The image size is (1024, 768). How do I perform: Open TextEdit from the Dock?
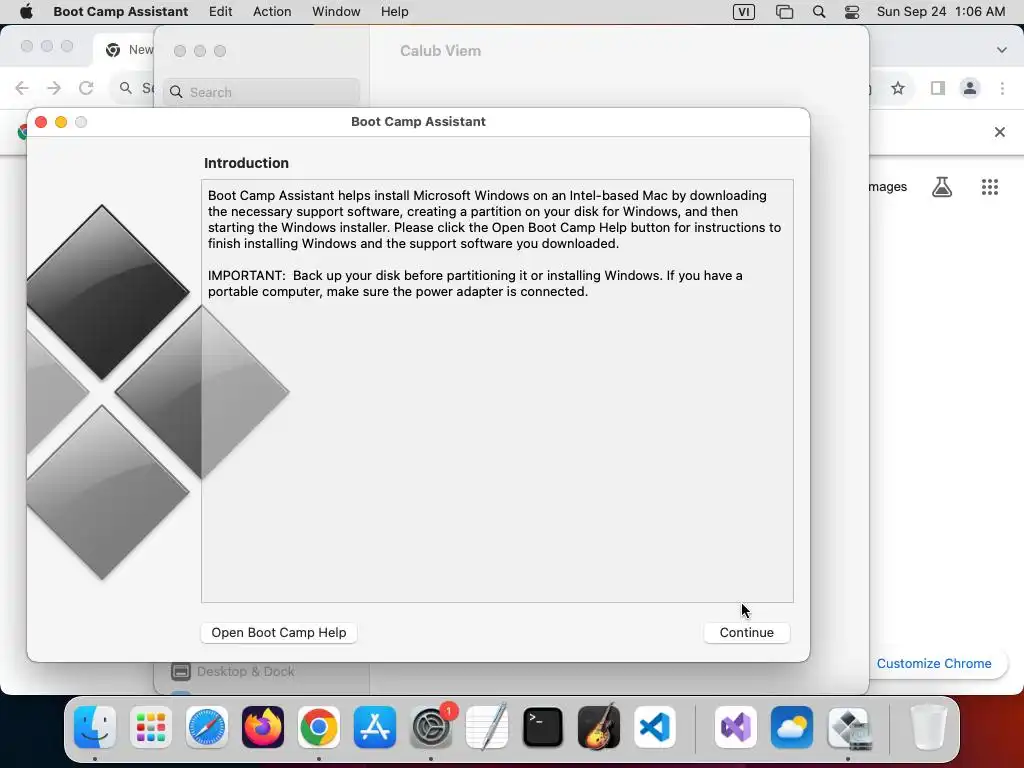[487, 727]
